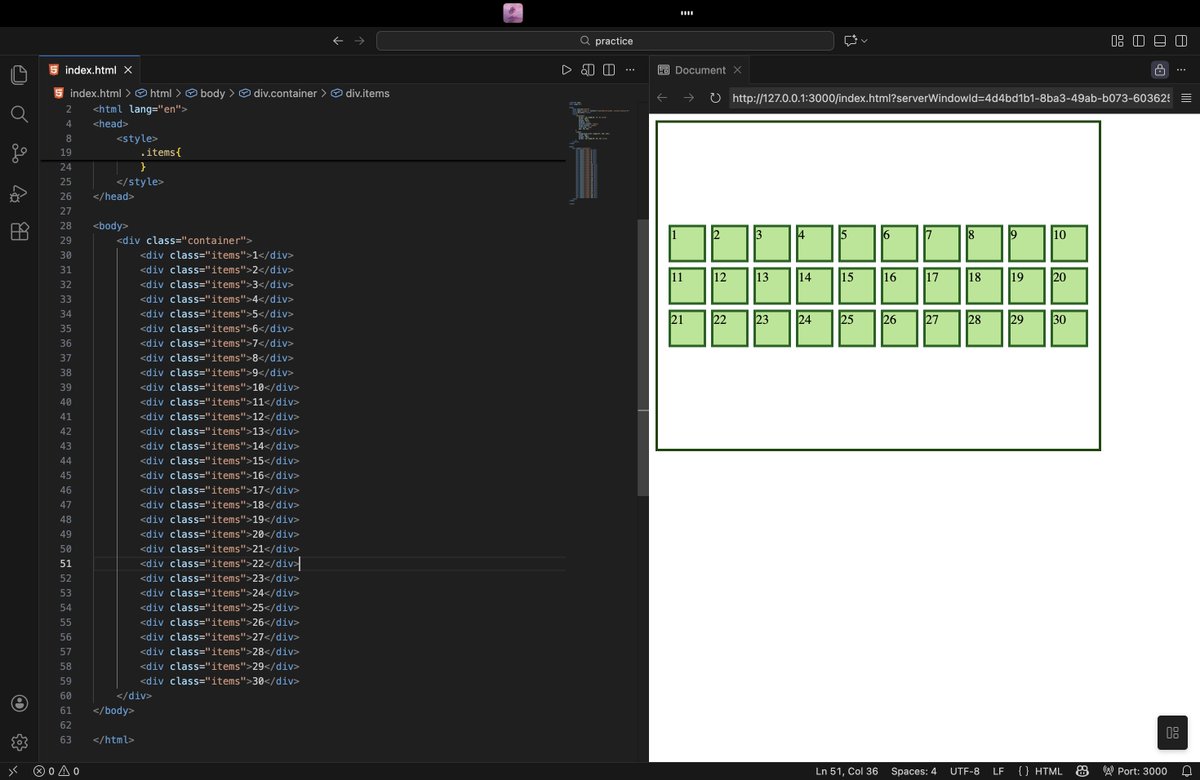Open Source Control view
1200x780 pixels.
(19, 153)
